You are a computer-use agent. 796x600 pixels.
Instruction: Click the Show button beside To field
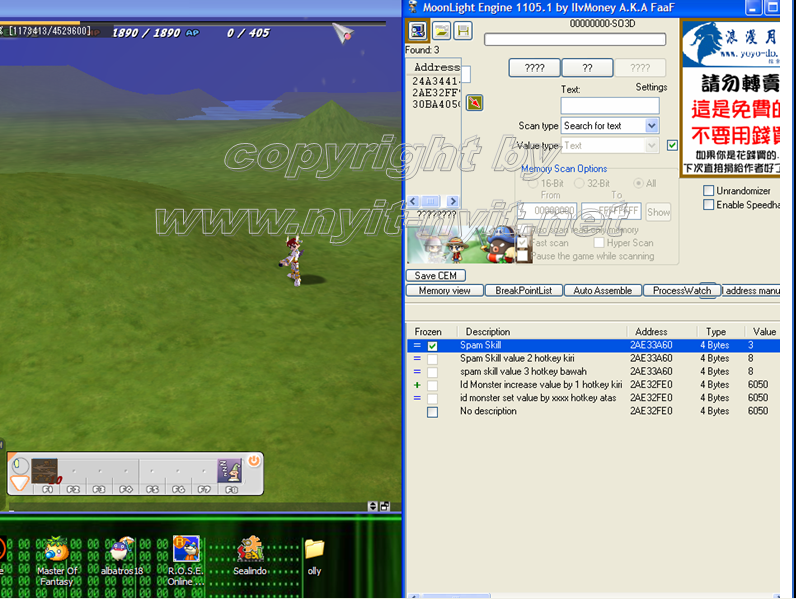coord(658,212)
